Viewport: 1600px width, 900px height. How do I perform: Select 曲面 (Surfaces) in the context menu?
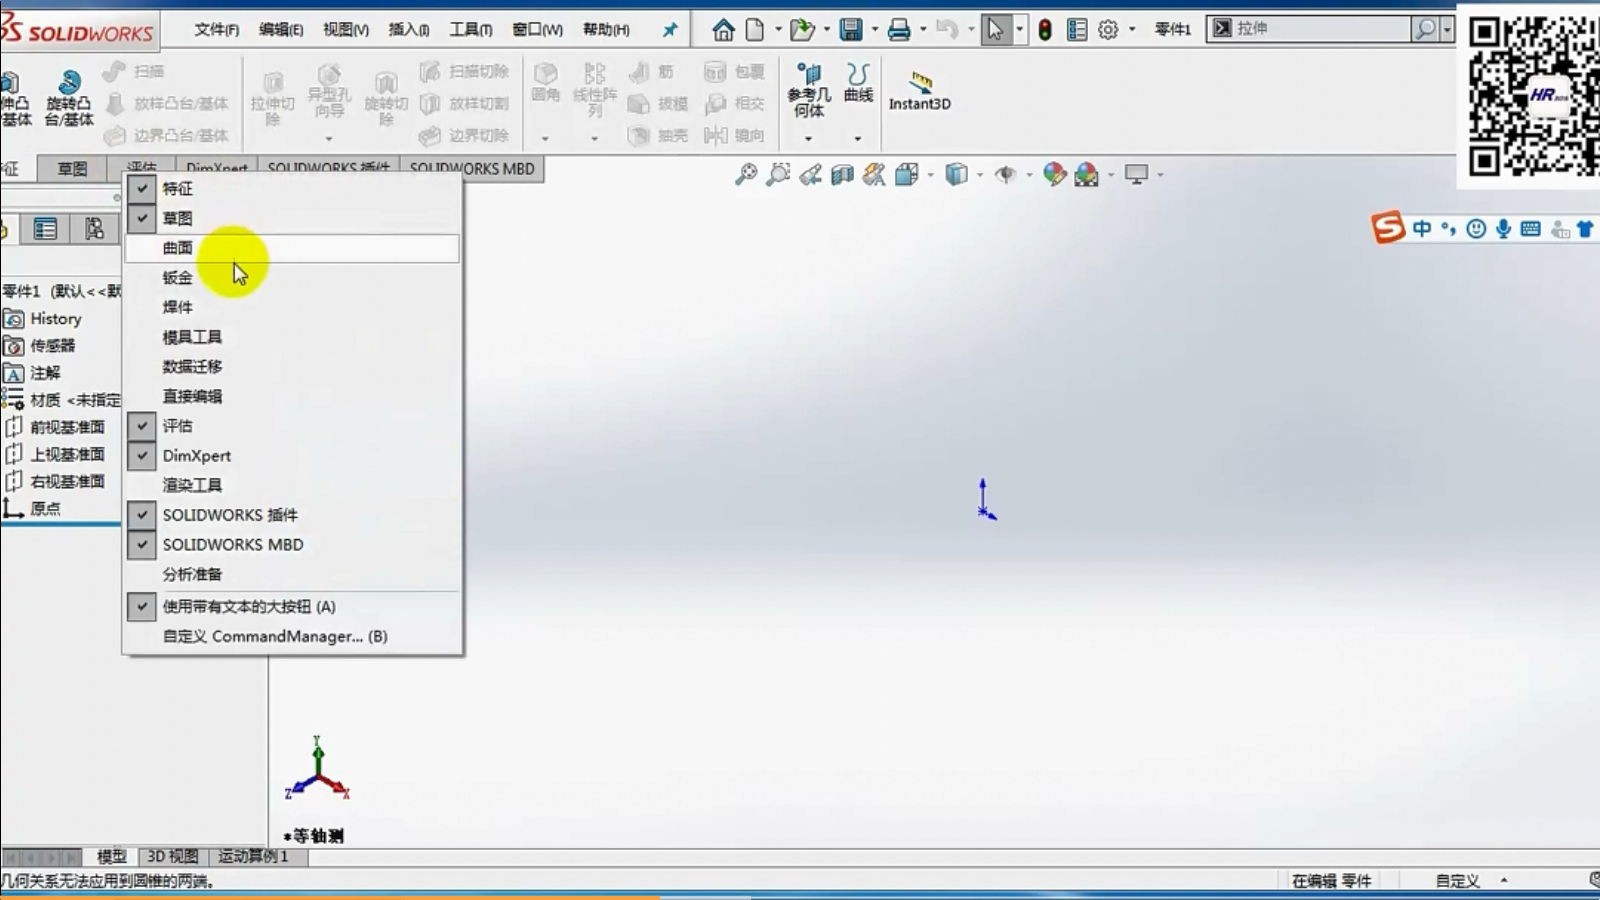click(x=178, y=248)
